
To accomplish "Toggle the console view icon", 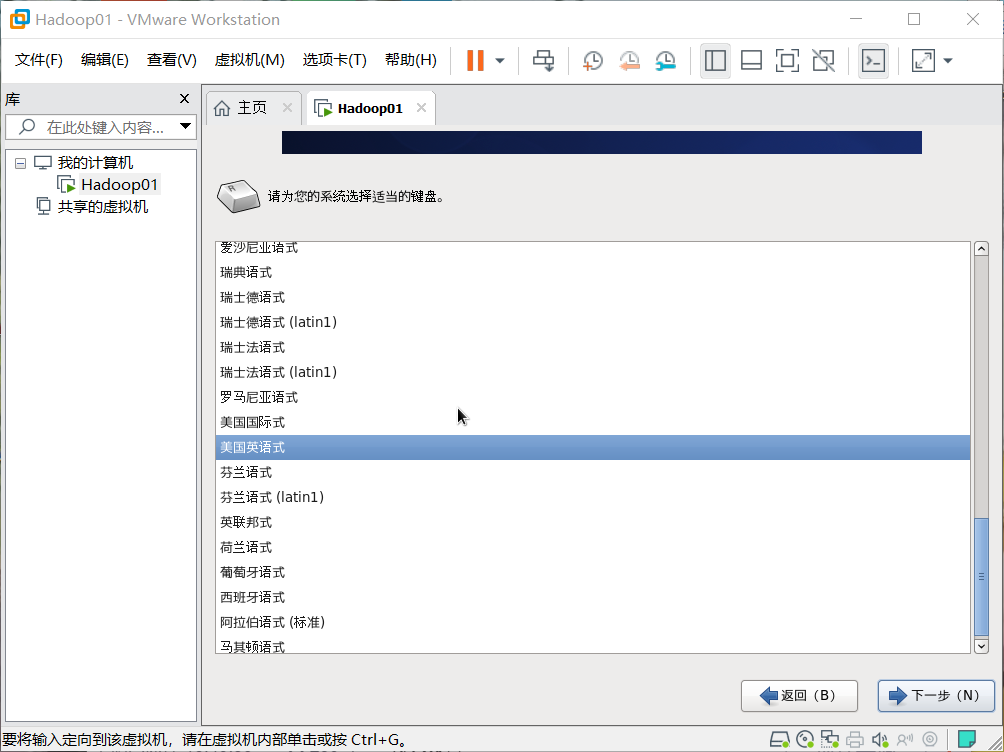I will click(873, 61).
